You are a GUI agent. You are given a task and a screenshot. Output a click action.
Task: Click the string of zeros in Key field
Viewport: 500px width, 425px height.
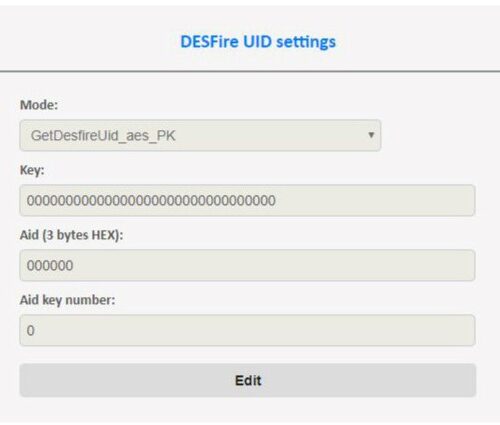point(151,201)
